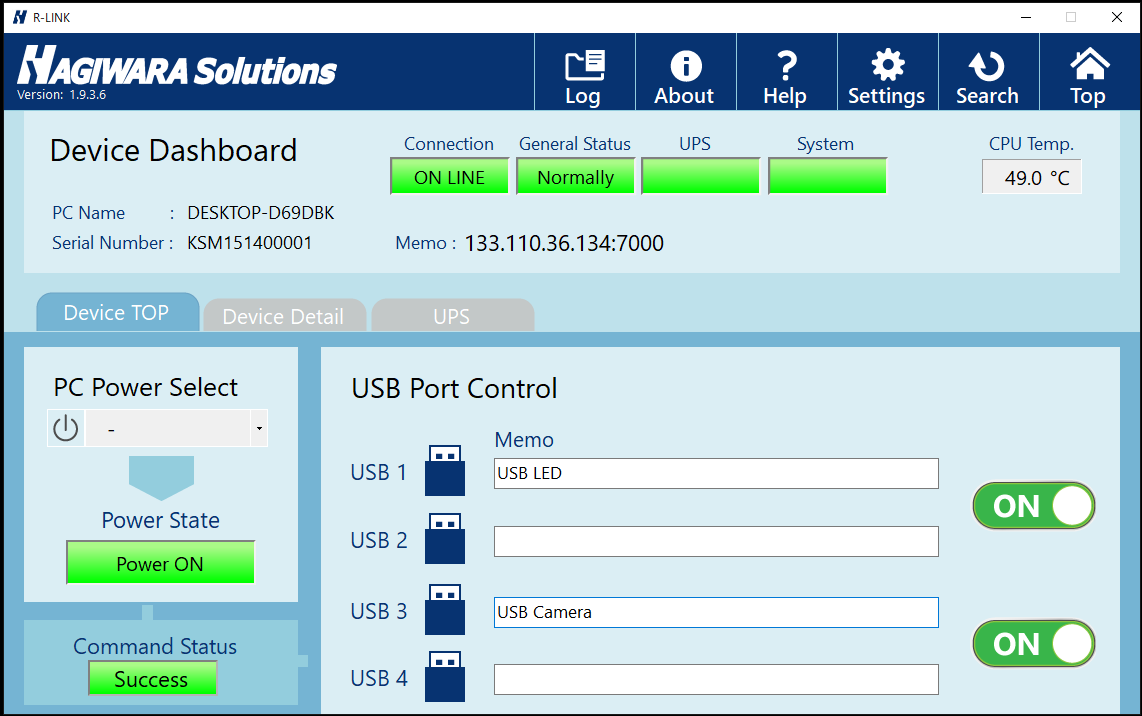Click the USB 2 memo field
The height and width of the screenshot is (716, 1142).
(716, 541)
